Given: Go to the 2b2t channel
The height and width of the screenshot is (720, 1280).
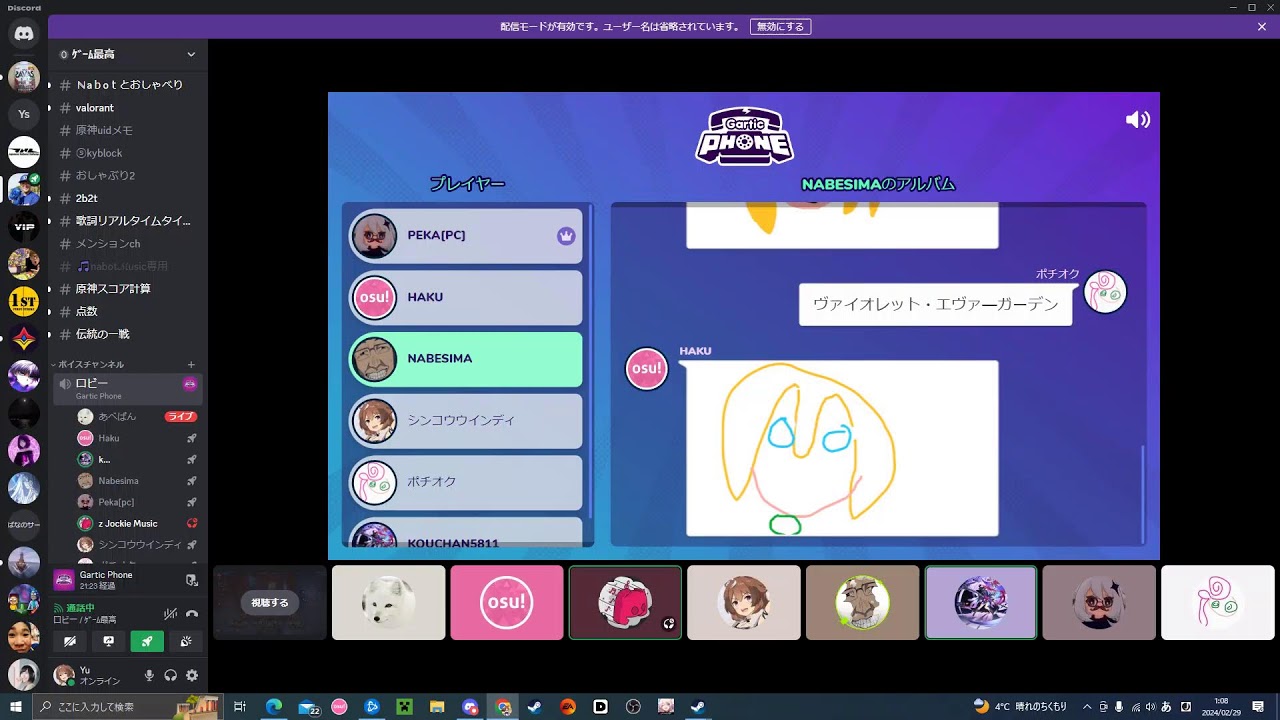Looking at the screenshot, I should tap(128, 198).
